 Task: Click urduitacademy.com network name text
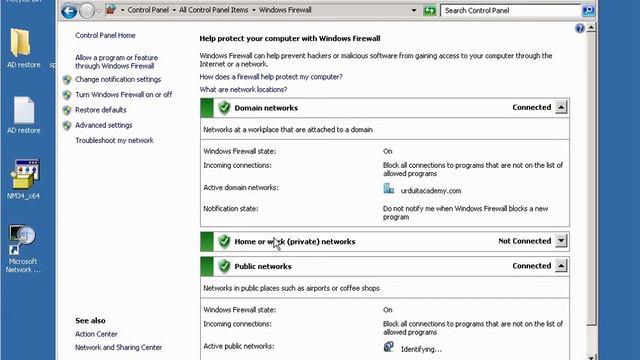coord(431,191)
